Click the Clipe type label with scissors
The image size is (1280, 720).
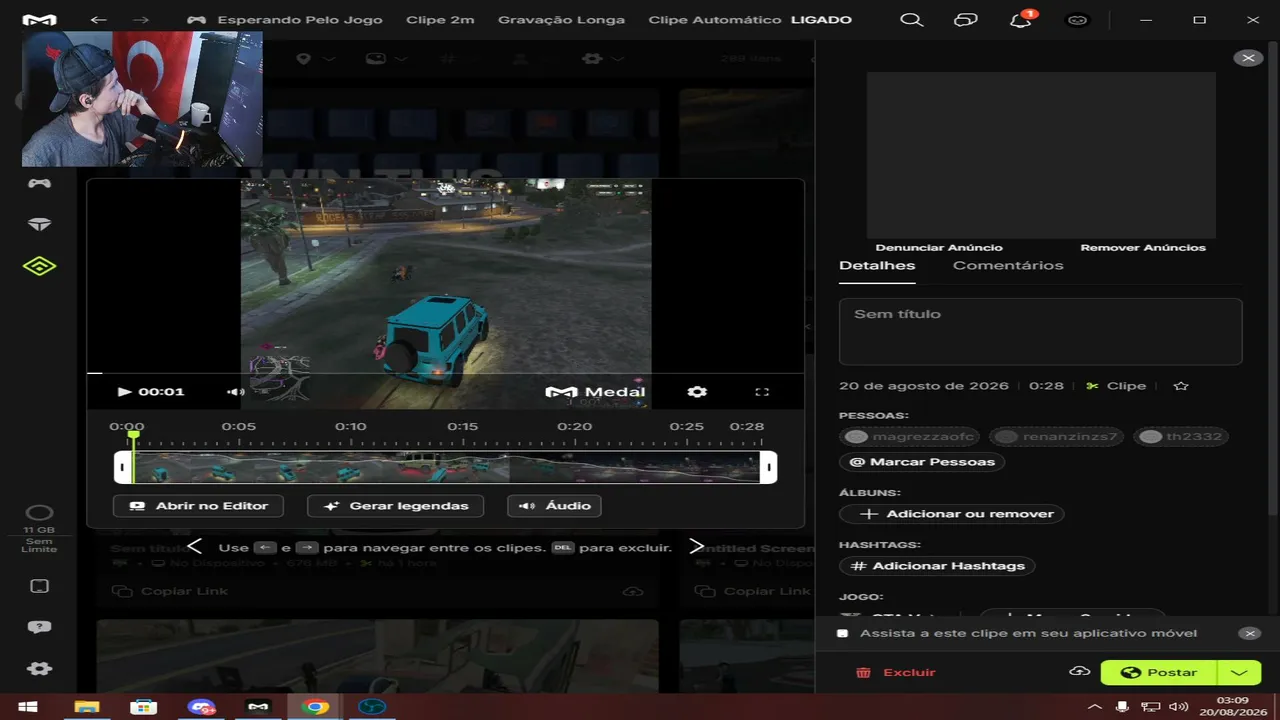pyautogui.click(x=1116, y=386)
